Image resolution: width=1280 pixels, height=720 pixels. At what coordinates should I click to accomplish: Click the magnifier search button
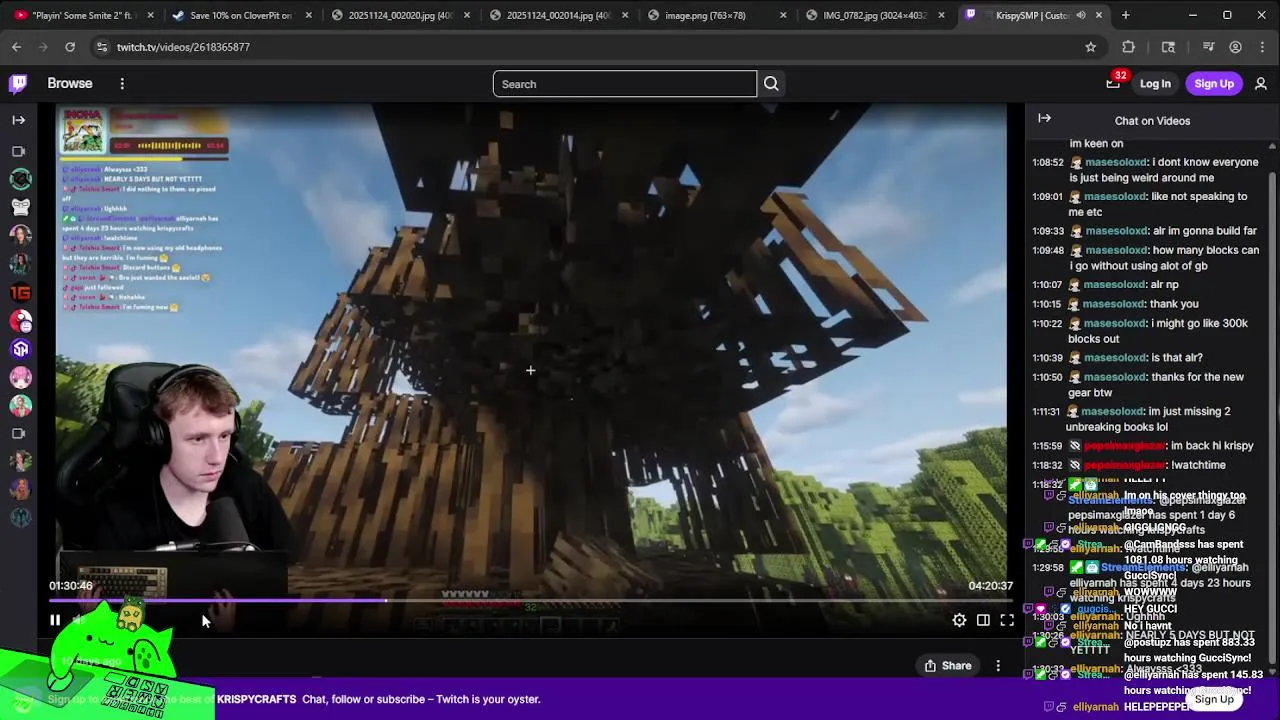pos(771,84)
